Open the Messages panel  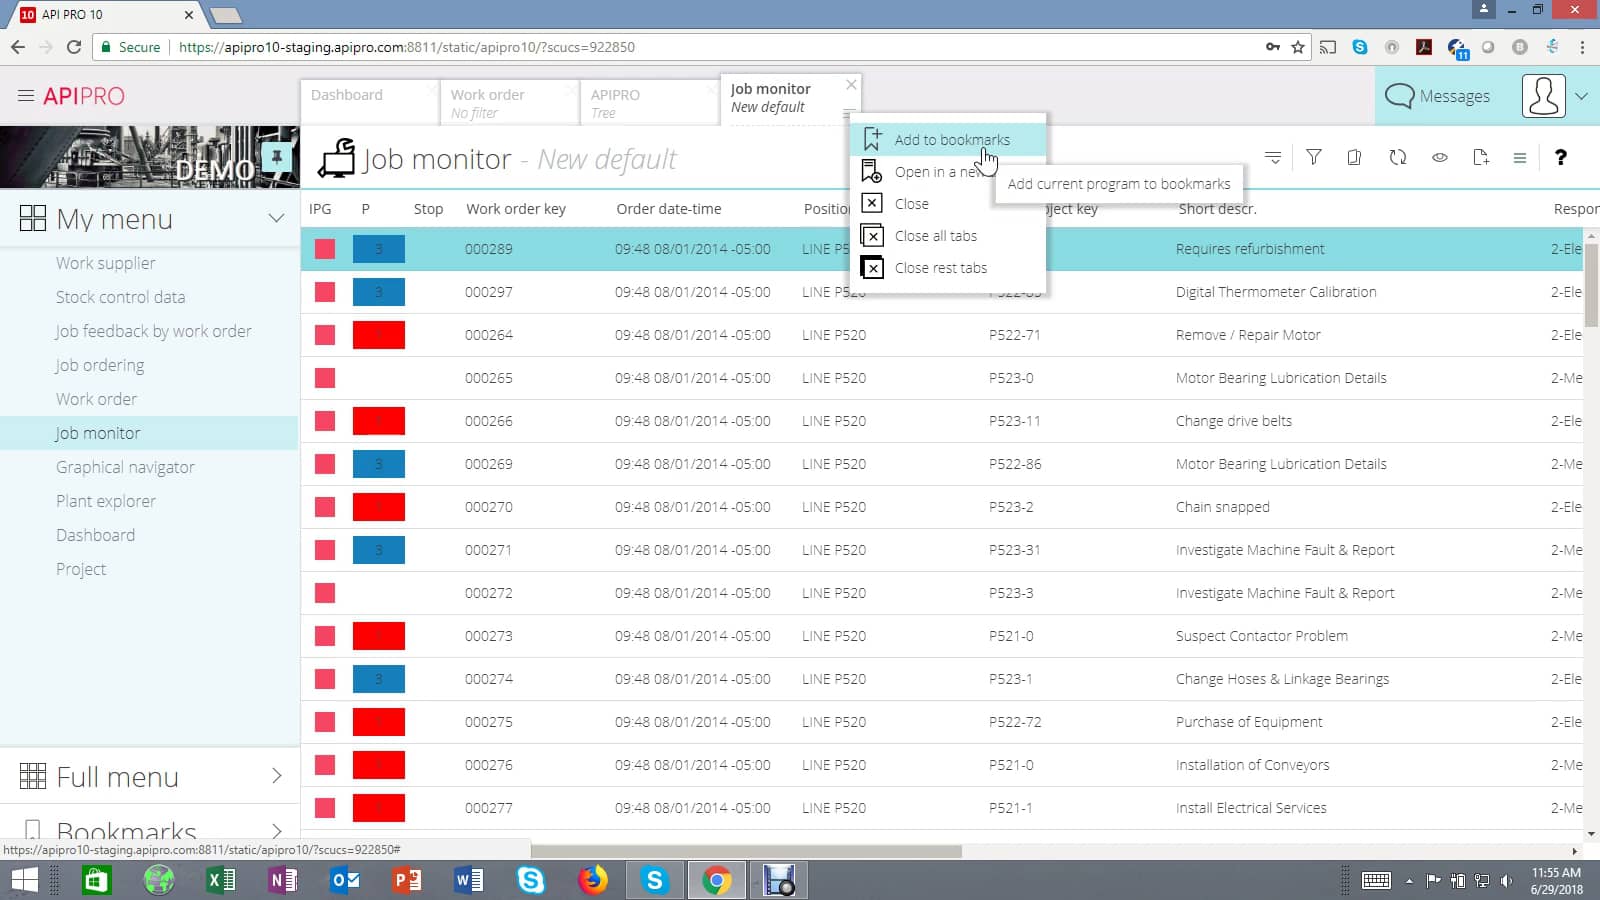[1438, 96]
